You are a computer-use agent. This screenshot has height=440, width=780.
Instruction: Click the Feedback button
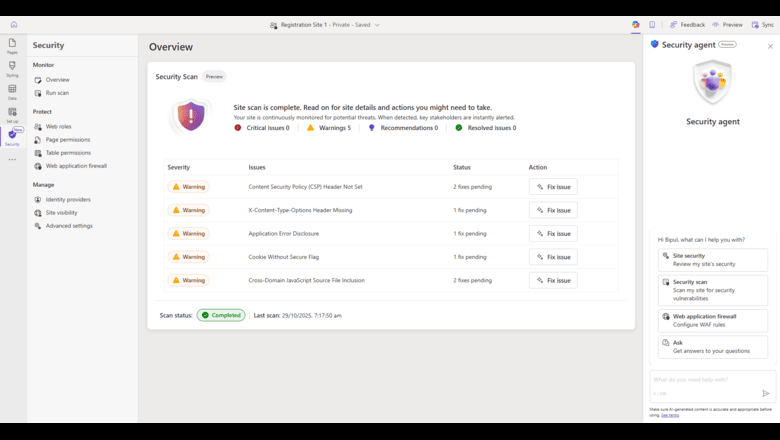[x=687, y=24]
